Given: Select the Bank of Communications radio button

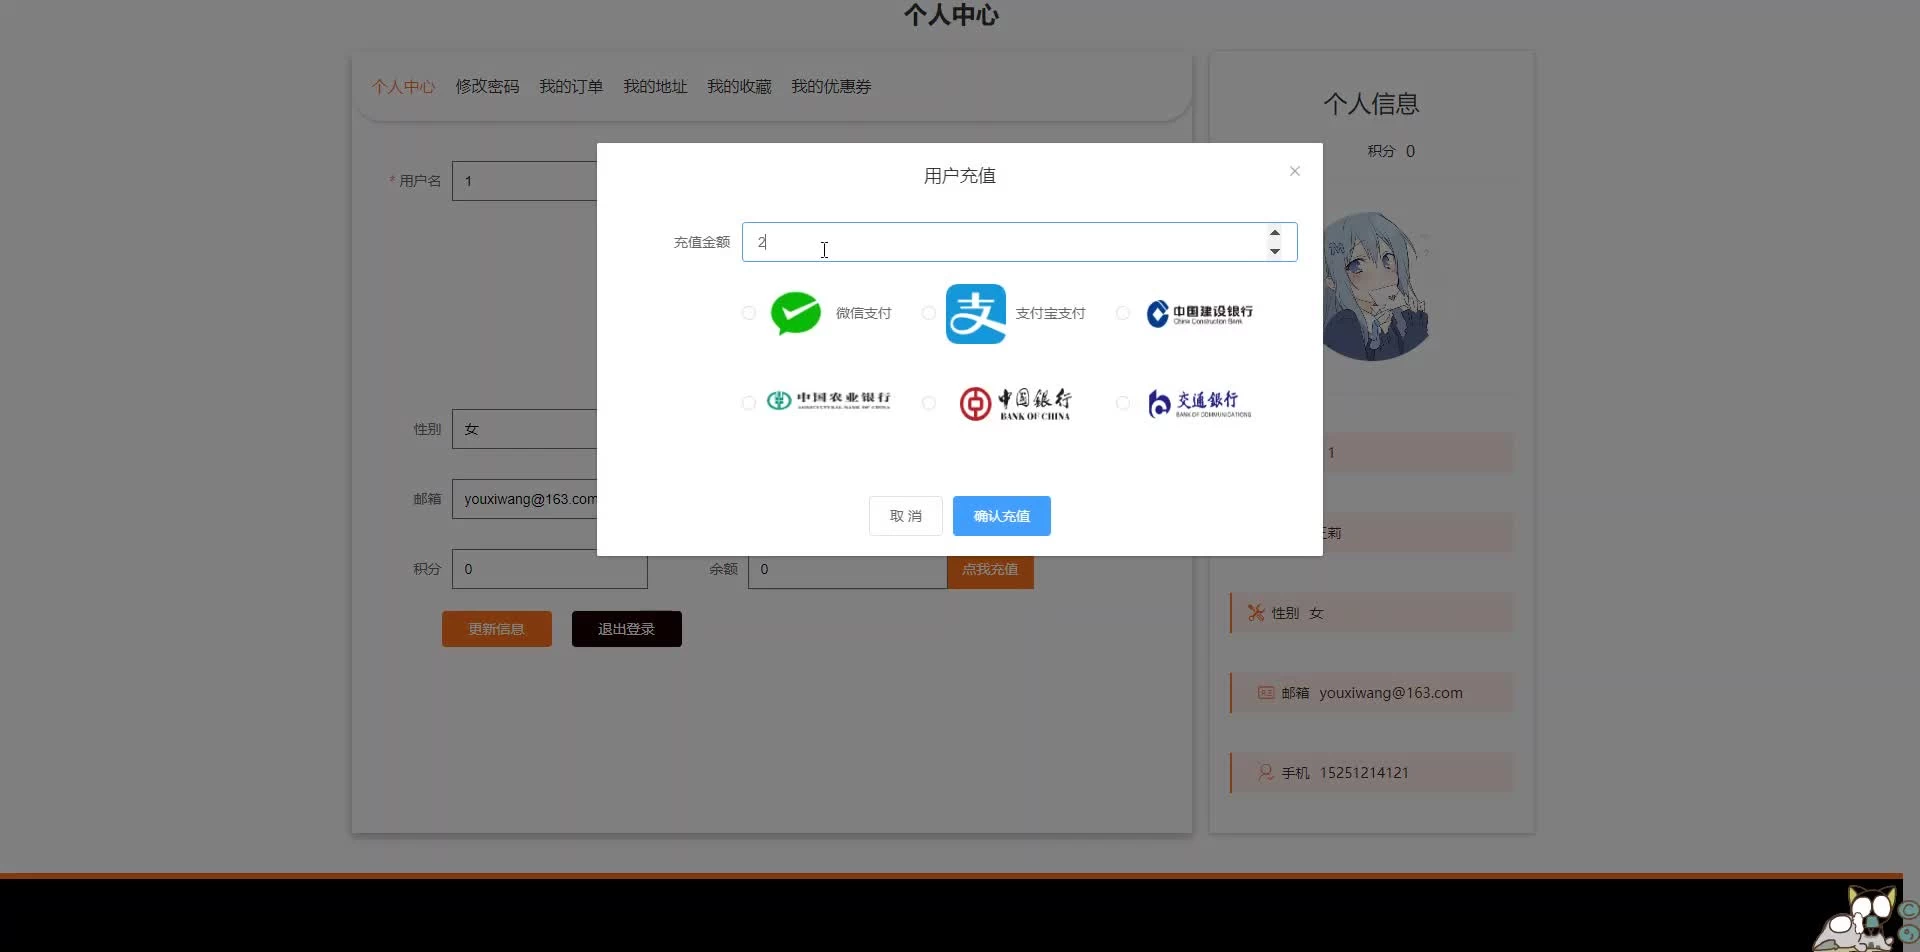Looking at the screenshot, I should 1123,403.
